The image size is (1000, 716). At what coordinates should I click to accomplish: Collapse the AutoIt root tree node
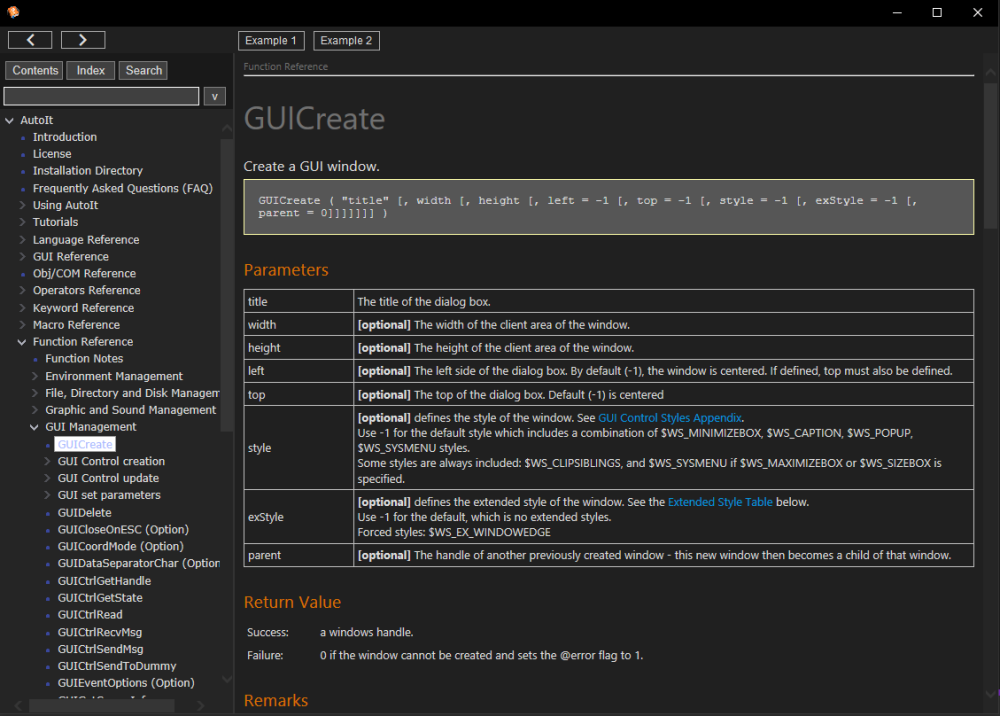point(10,120)
